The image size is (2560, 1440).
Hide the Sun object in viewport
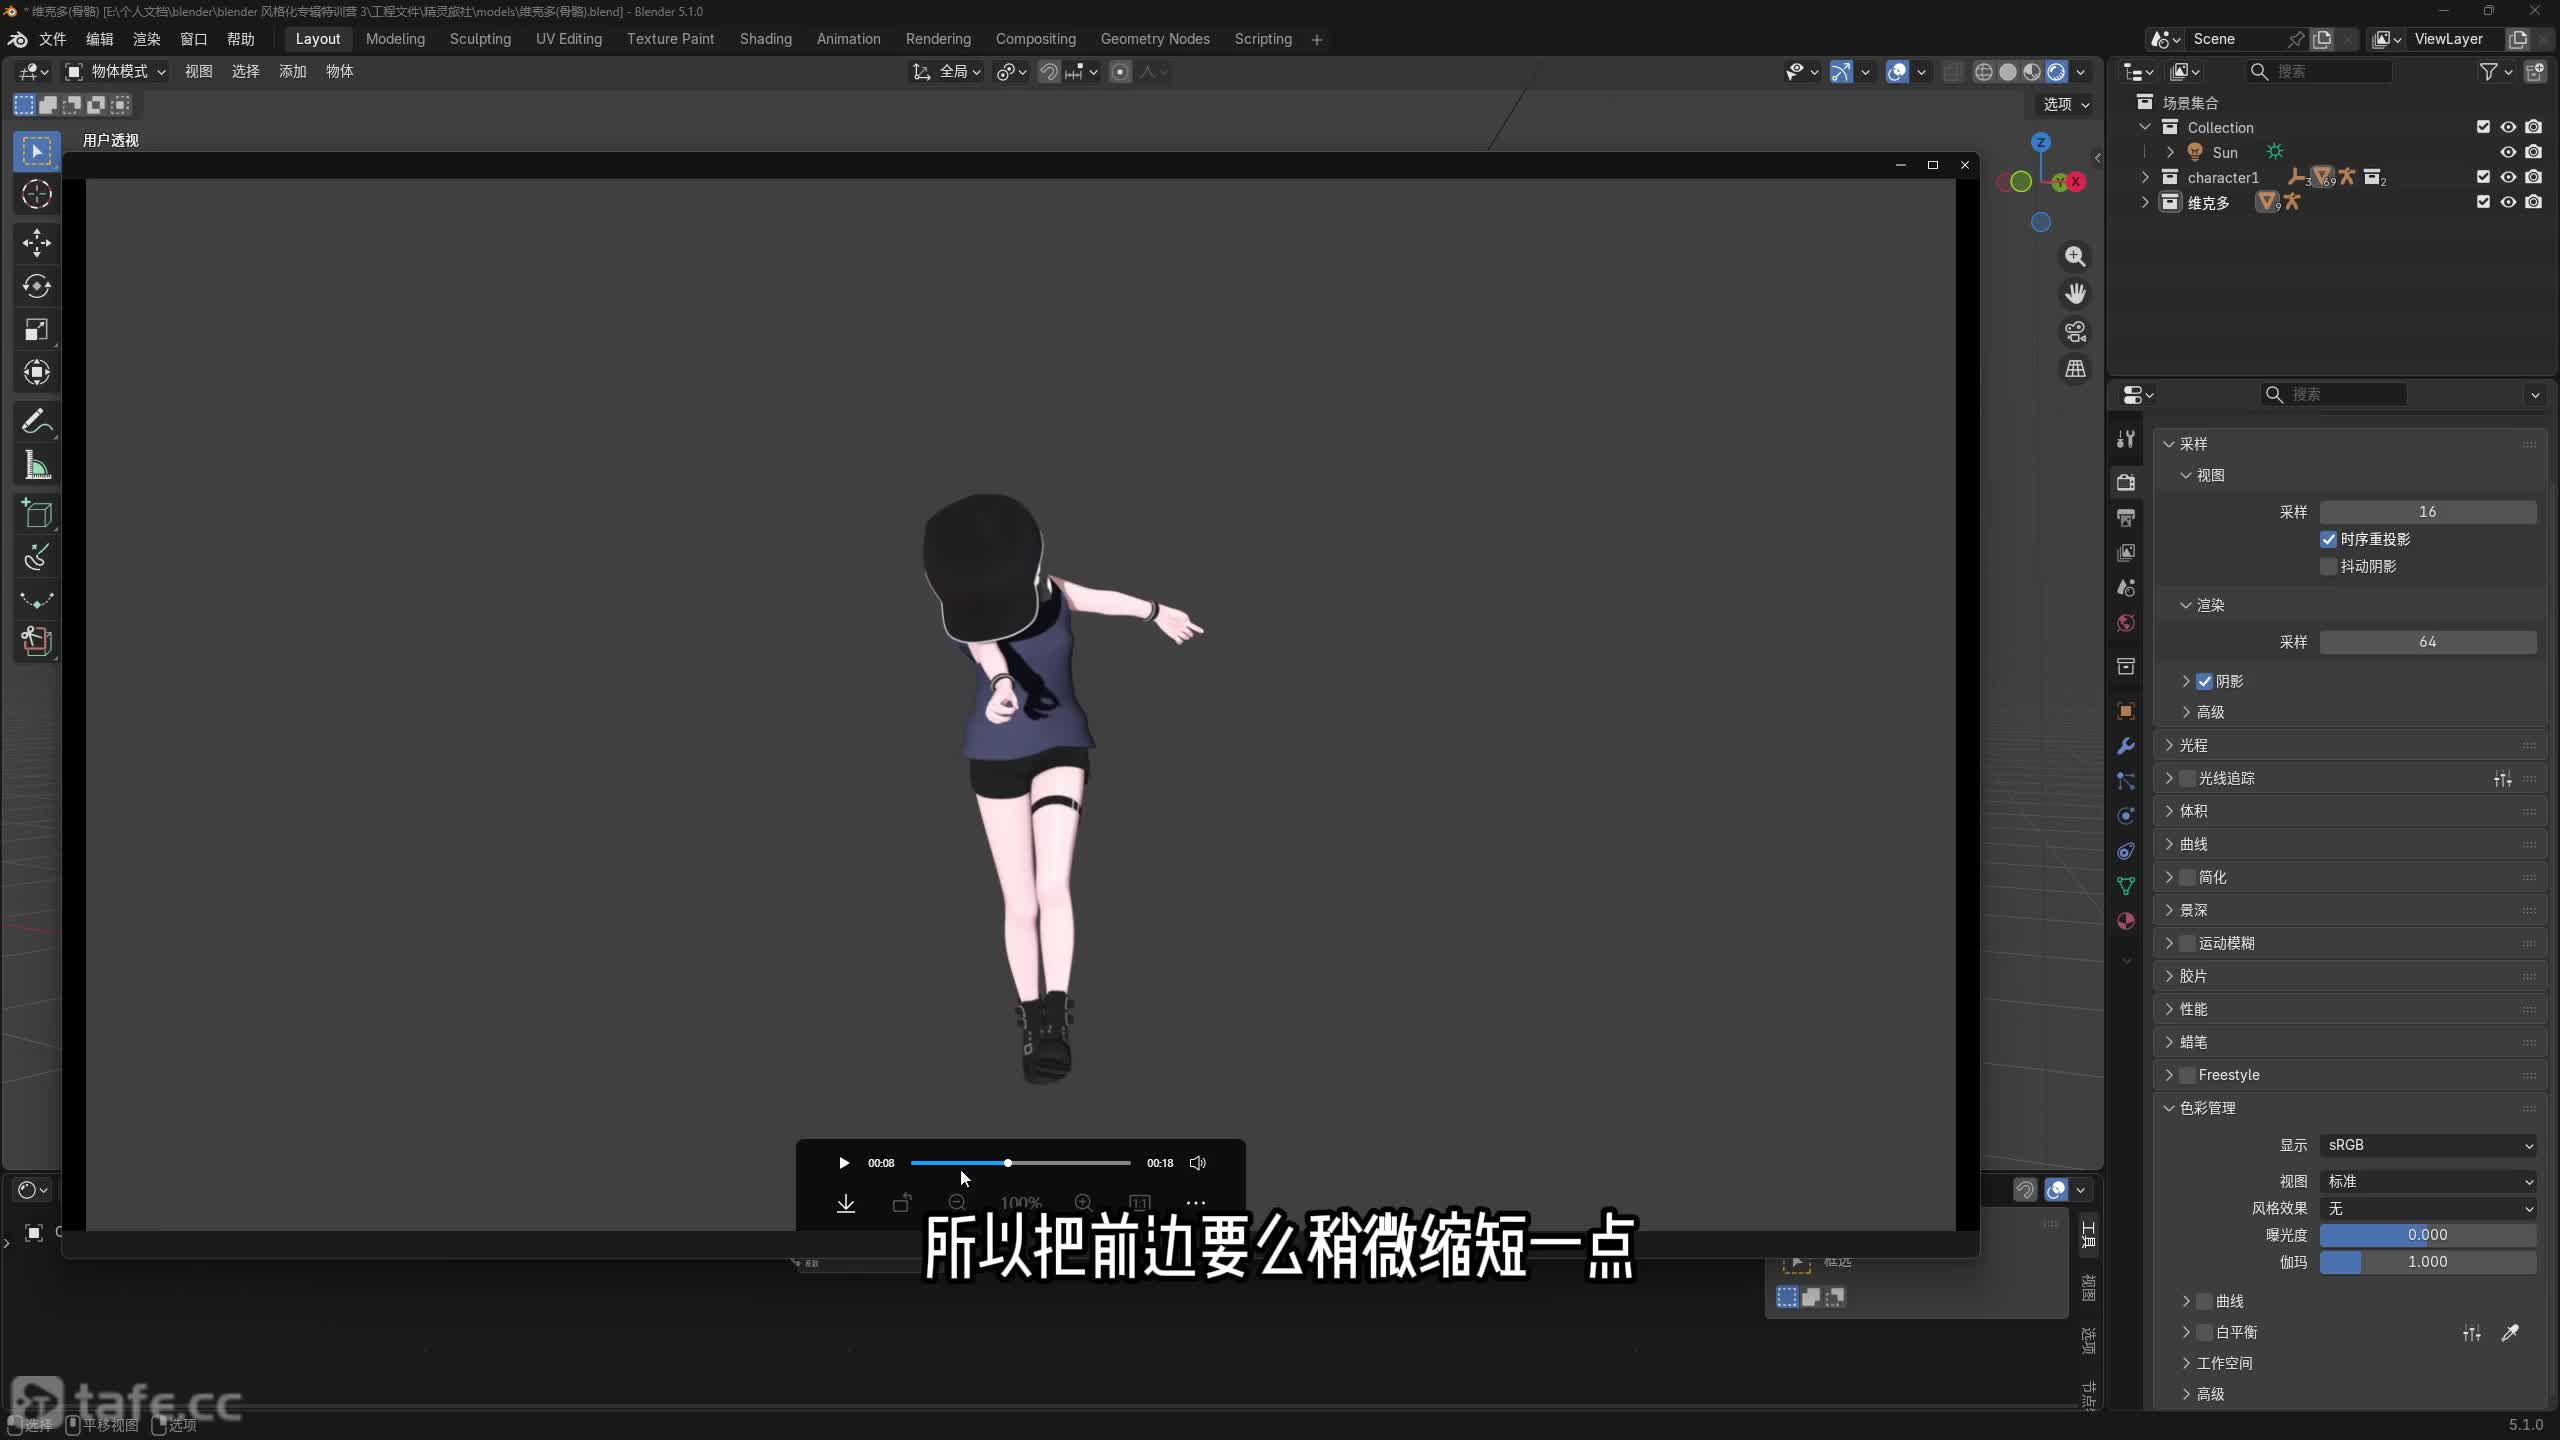(2508, 152)
